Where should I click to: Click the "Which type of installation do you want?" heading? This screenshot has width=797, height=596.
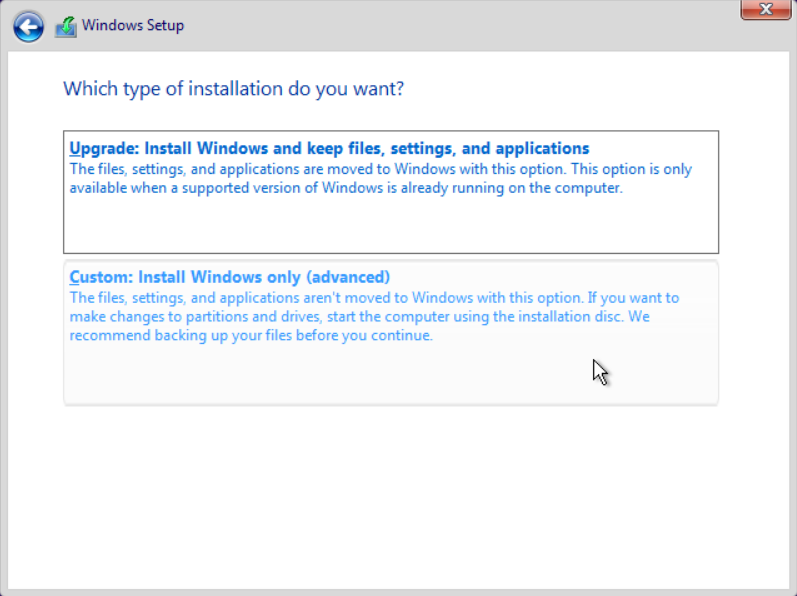tap(233, 89)
